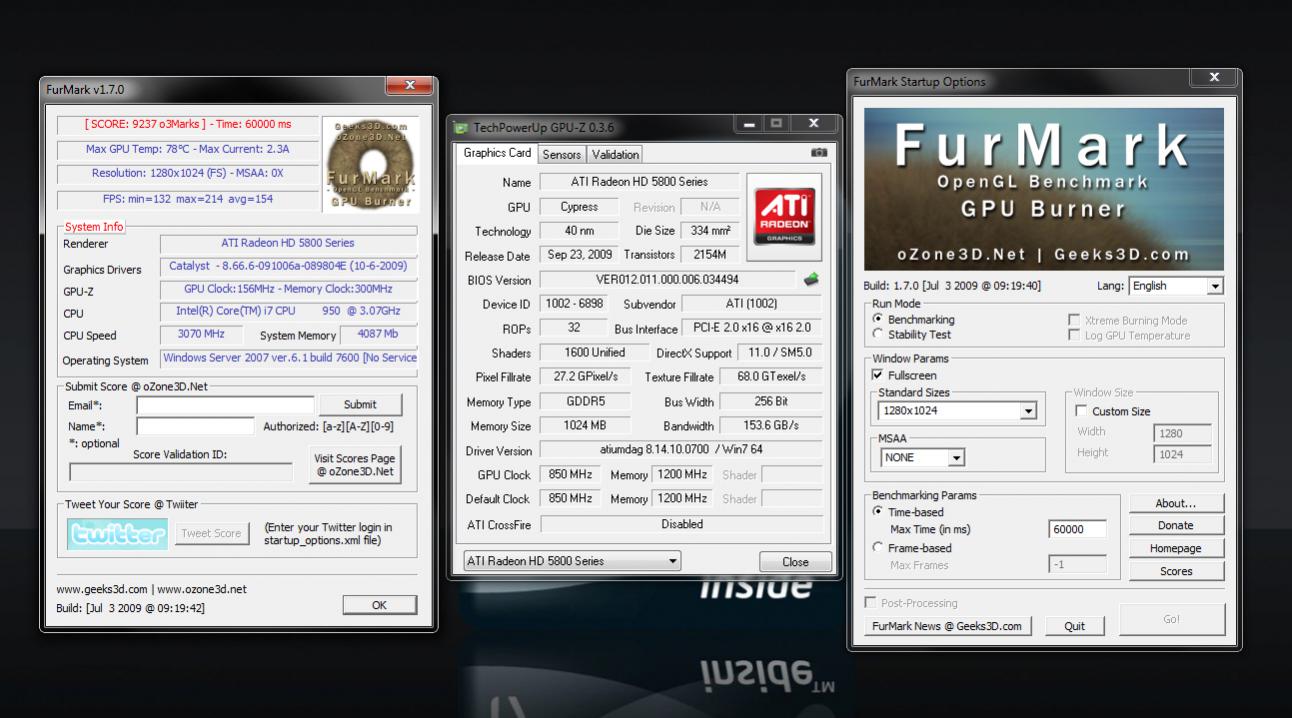Select Frame-based benchmarking option

878,548
